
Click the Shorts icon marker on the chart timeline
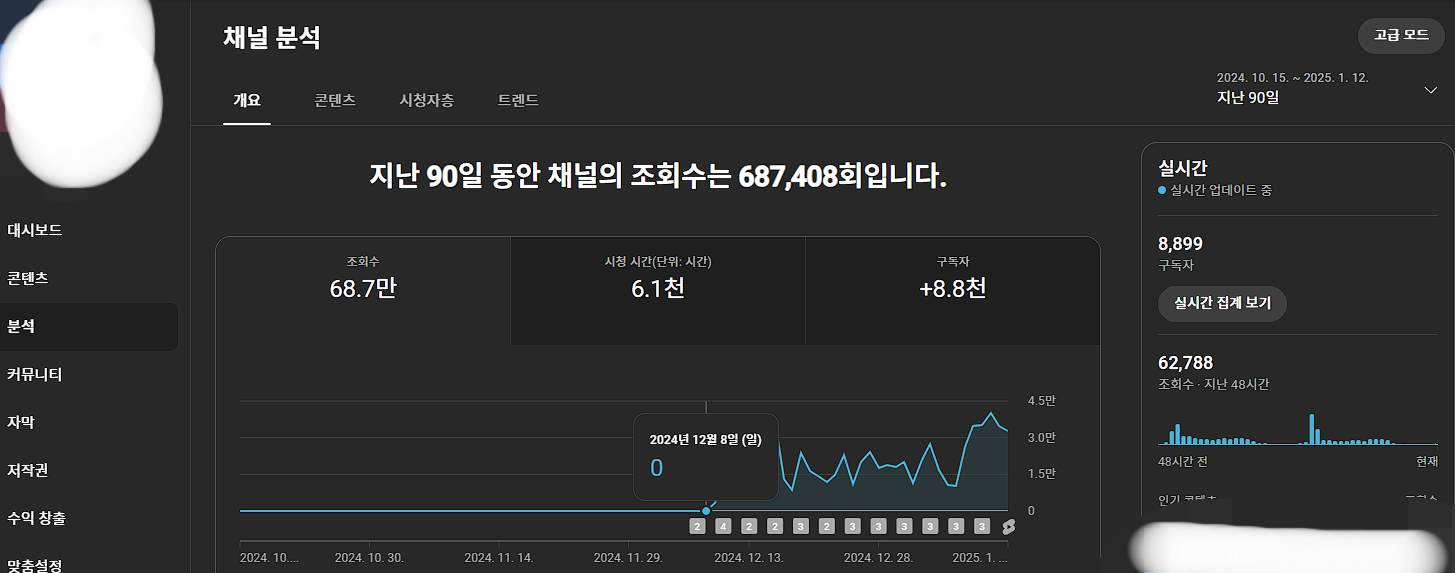pyautogui.click(x=1009, y=526)
